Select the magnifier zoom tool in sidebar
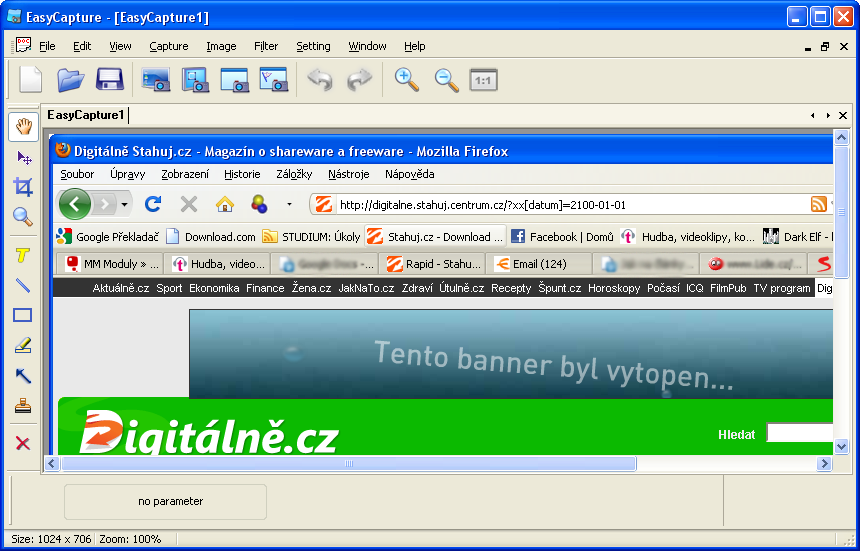The image size is (860, 551). point(23,217)
